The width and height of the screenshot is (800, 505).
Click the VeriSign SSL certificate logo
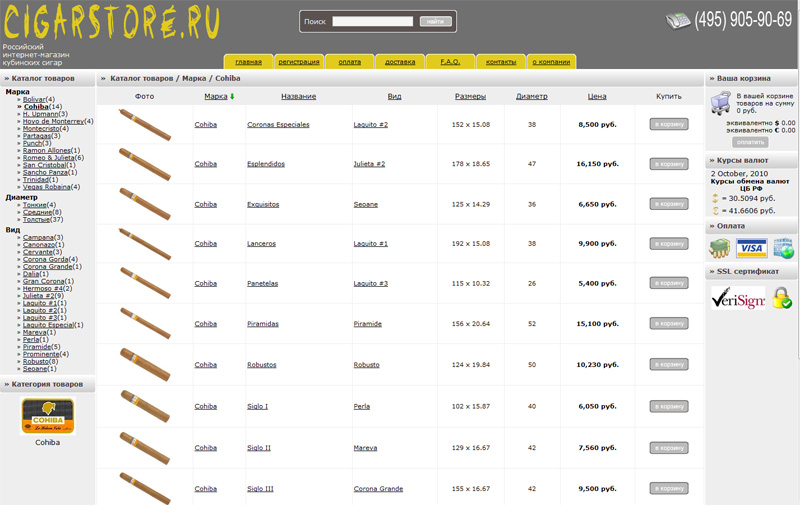(738, 298)
